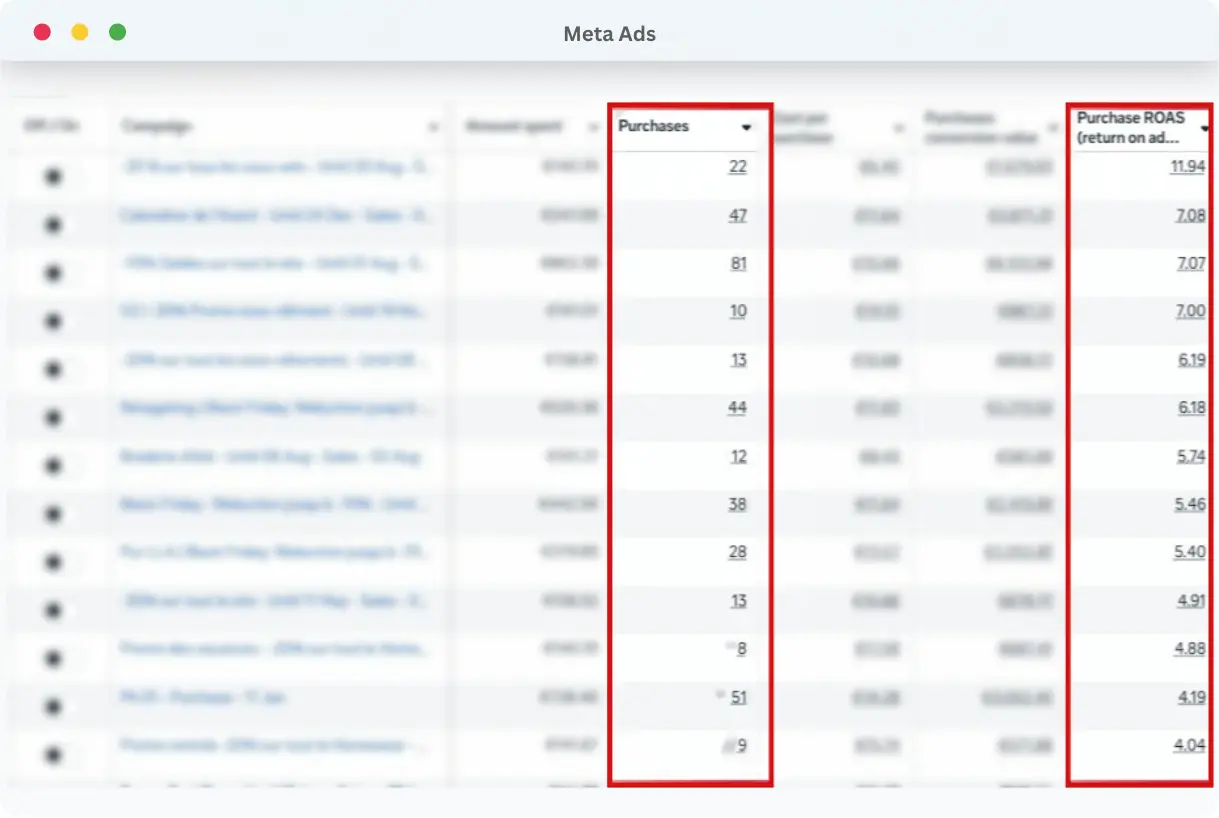1219x818 pixels.
Task: Toggle the first campaign's Off/On switch
Action: 53,177
